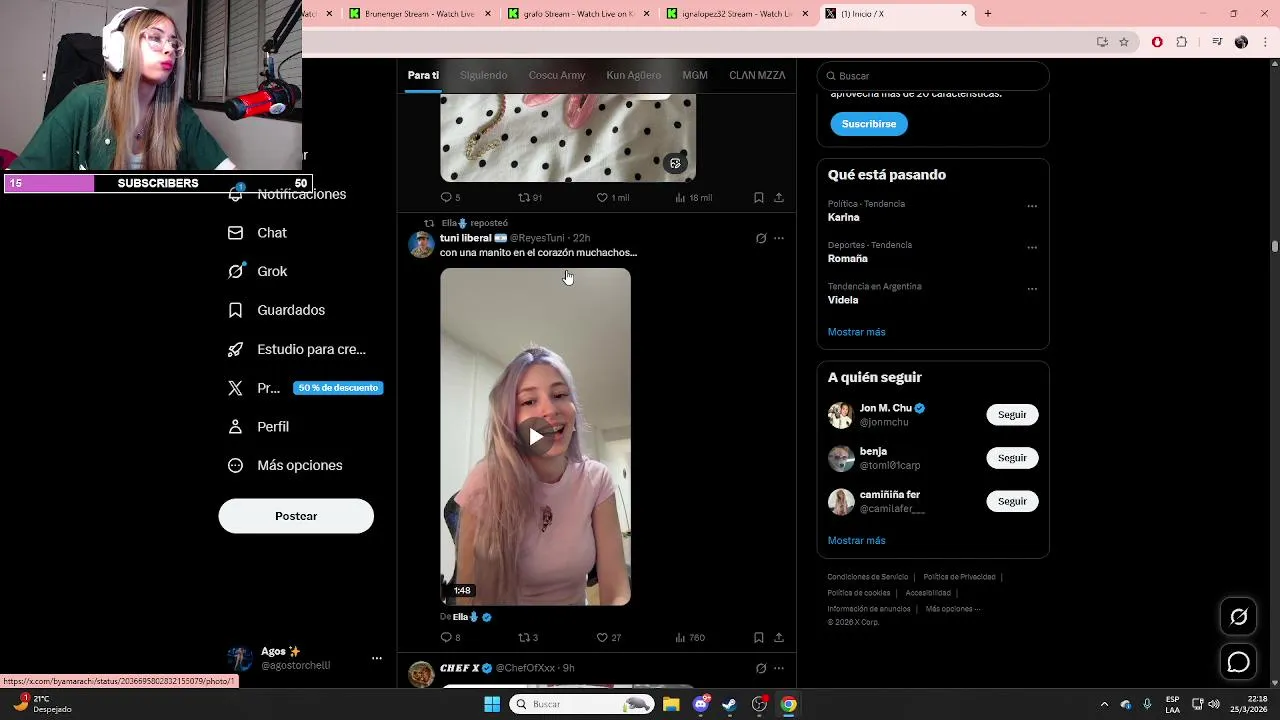This screenshot has height=720, width=1280.
Task: Ask Grok about the tuni liberal post
Action: click(761, 238)
